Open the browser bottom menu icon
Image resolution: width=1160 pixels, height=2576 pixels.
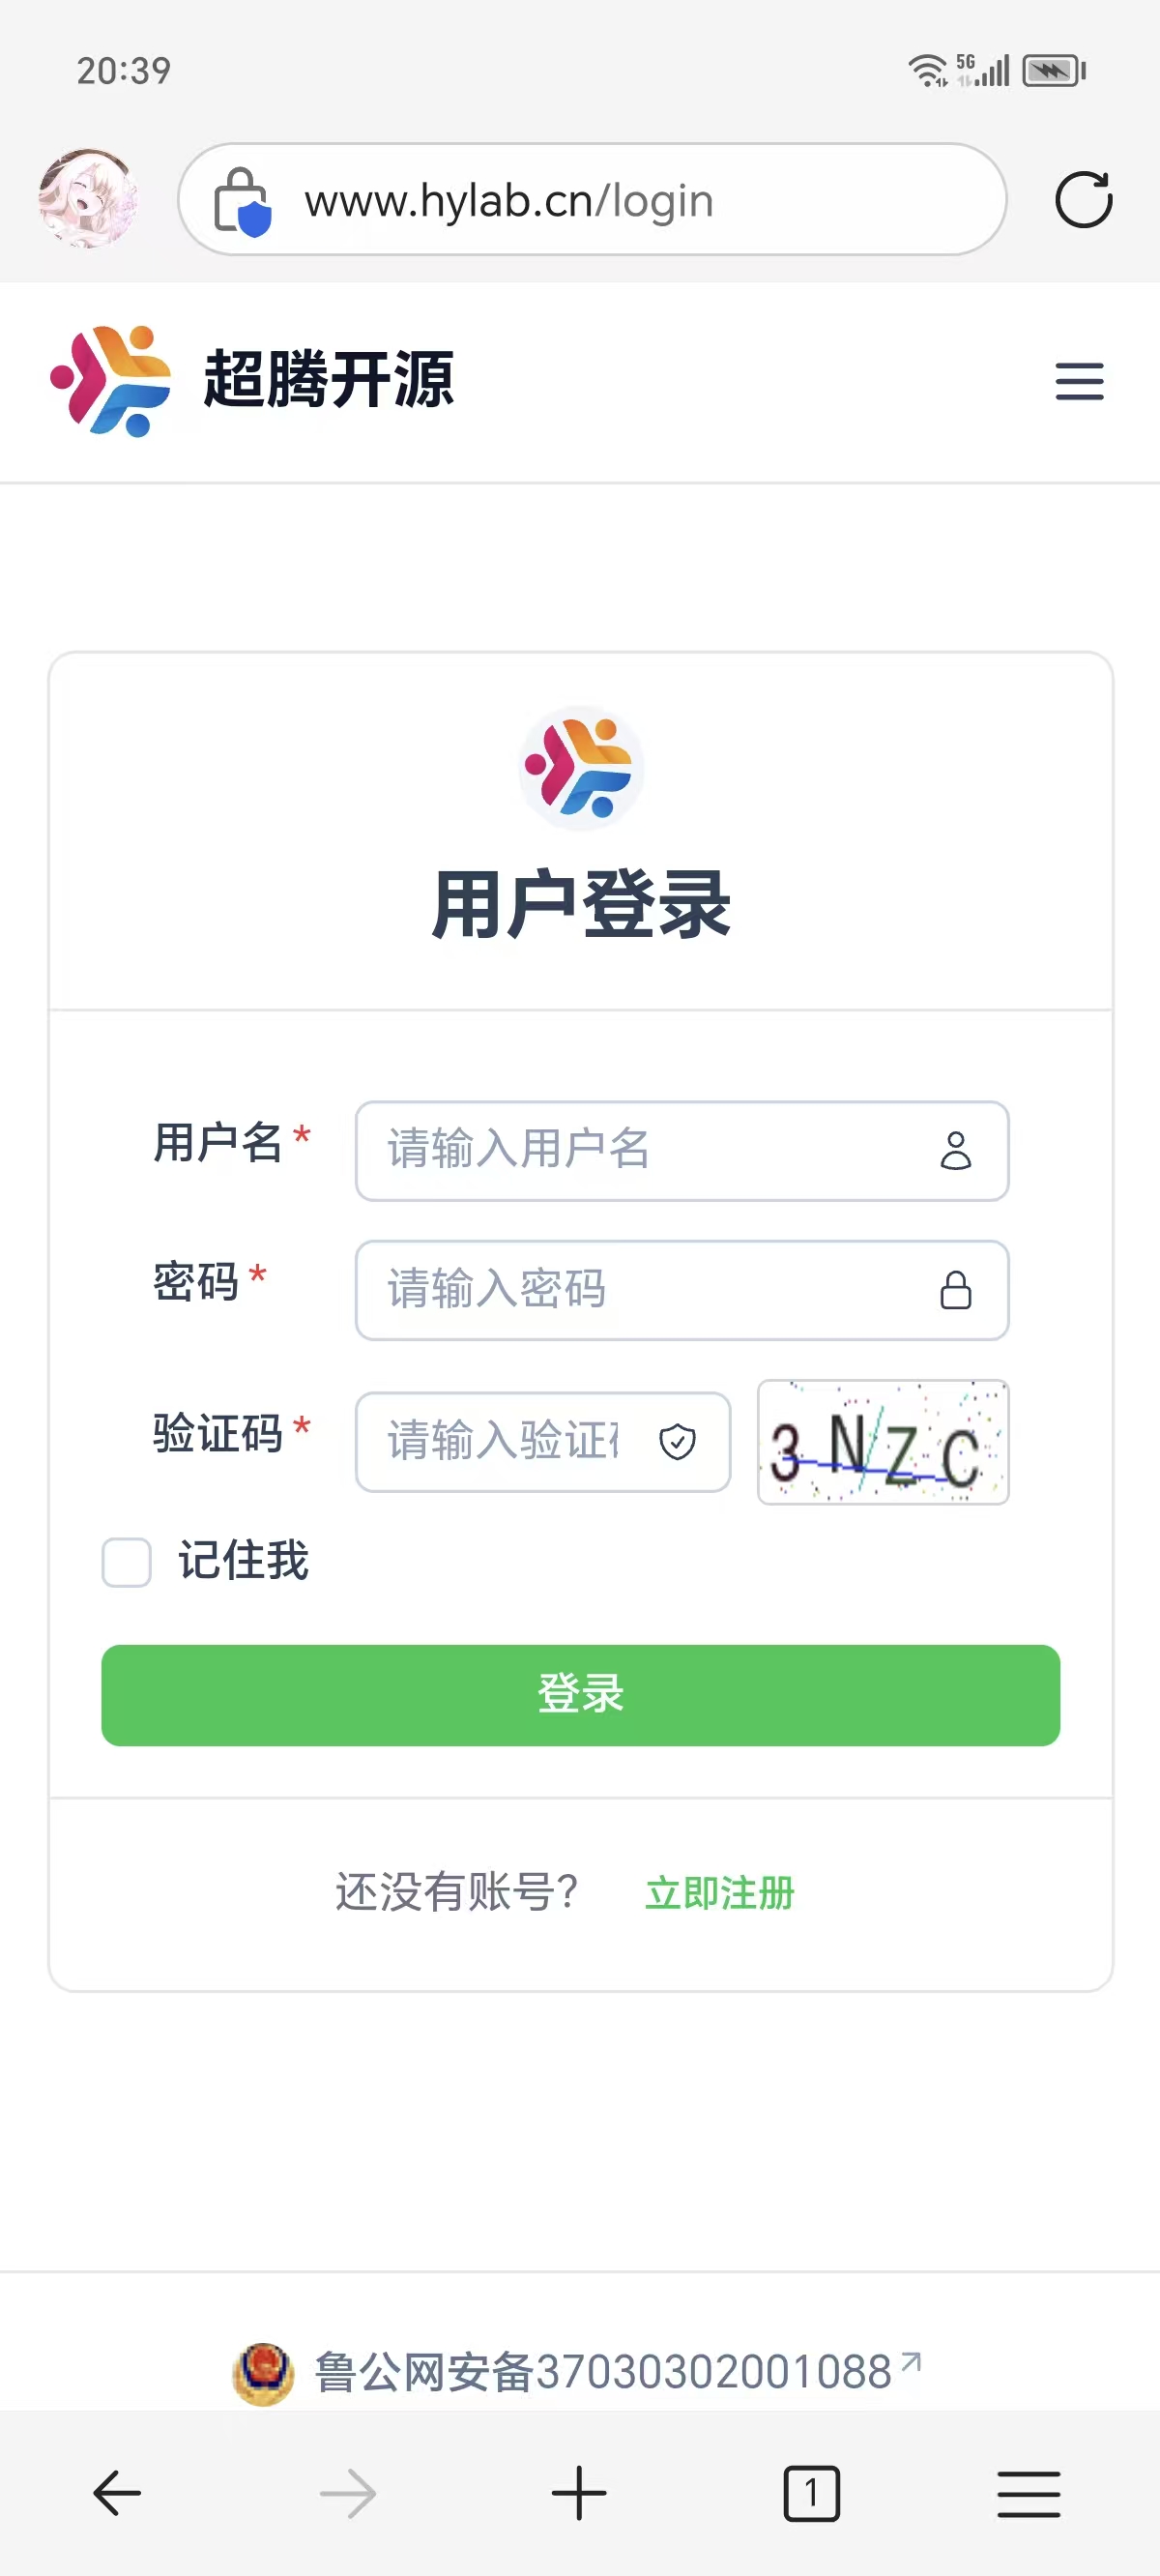1028,2493
